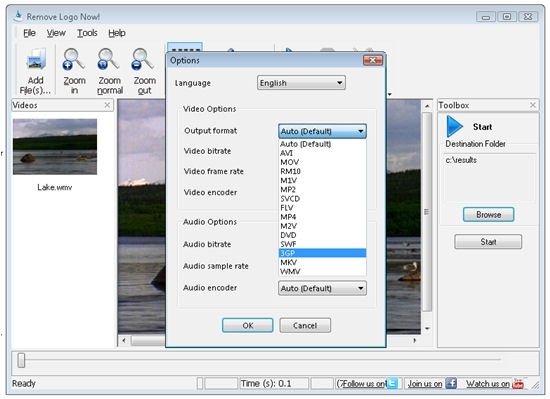Click the Zoom out magnifier icon
This screenshot has width=550, height=399.
[x=142, y=59]
